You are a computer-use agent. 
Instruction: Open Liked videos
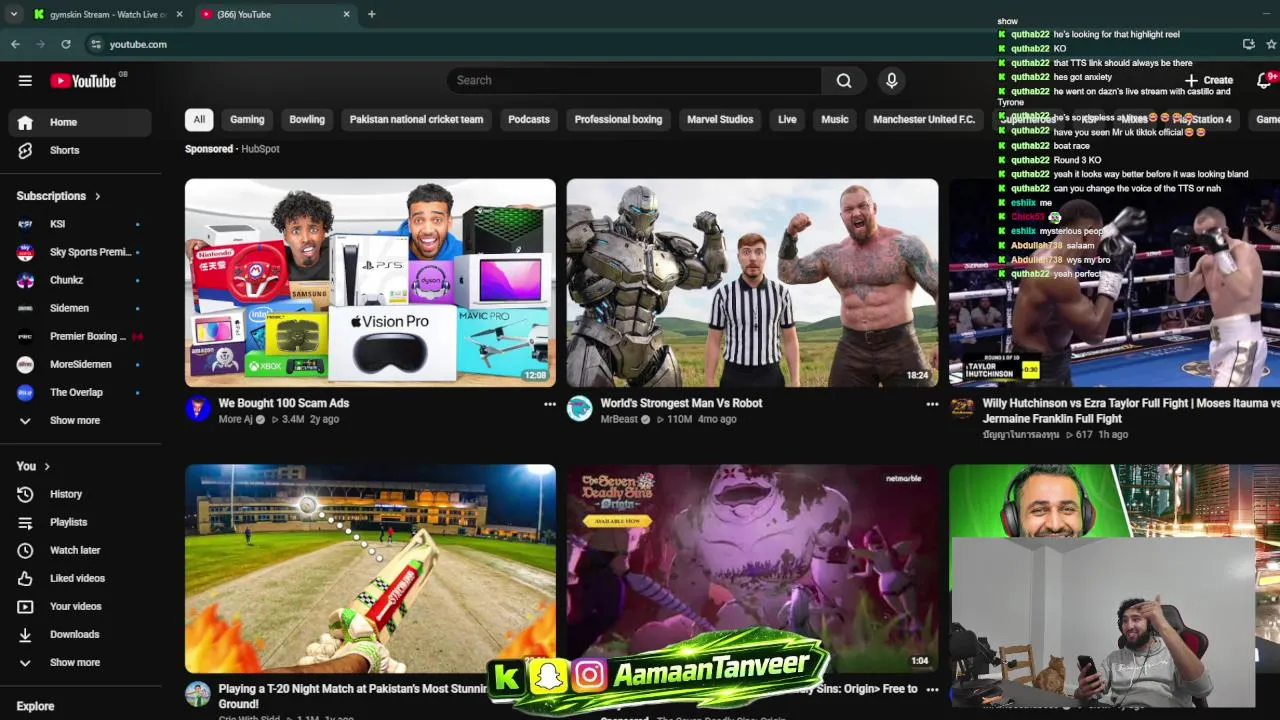click(x=80, y=578)
